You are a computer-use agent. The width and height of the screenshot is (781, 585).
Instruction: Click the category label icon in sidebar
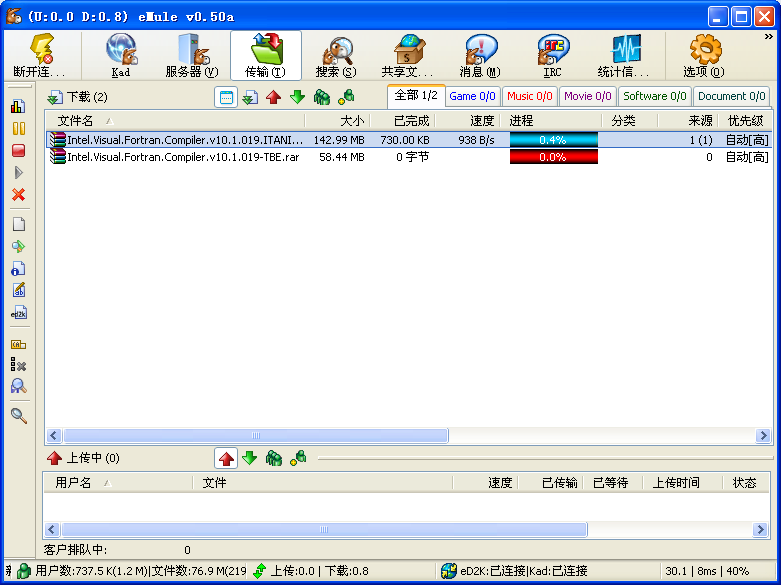[18, 344]
